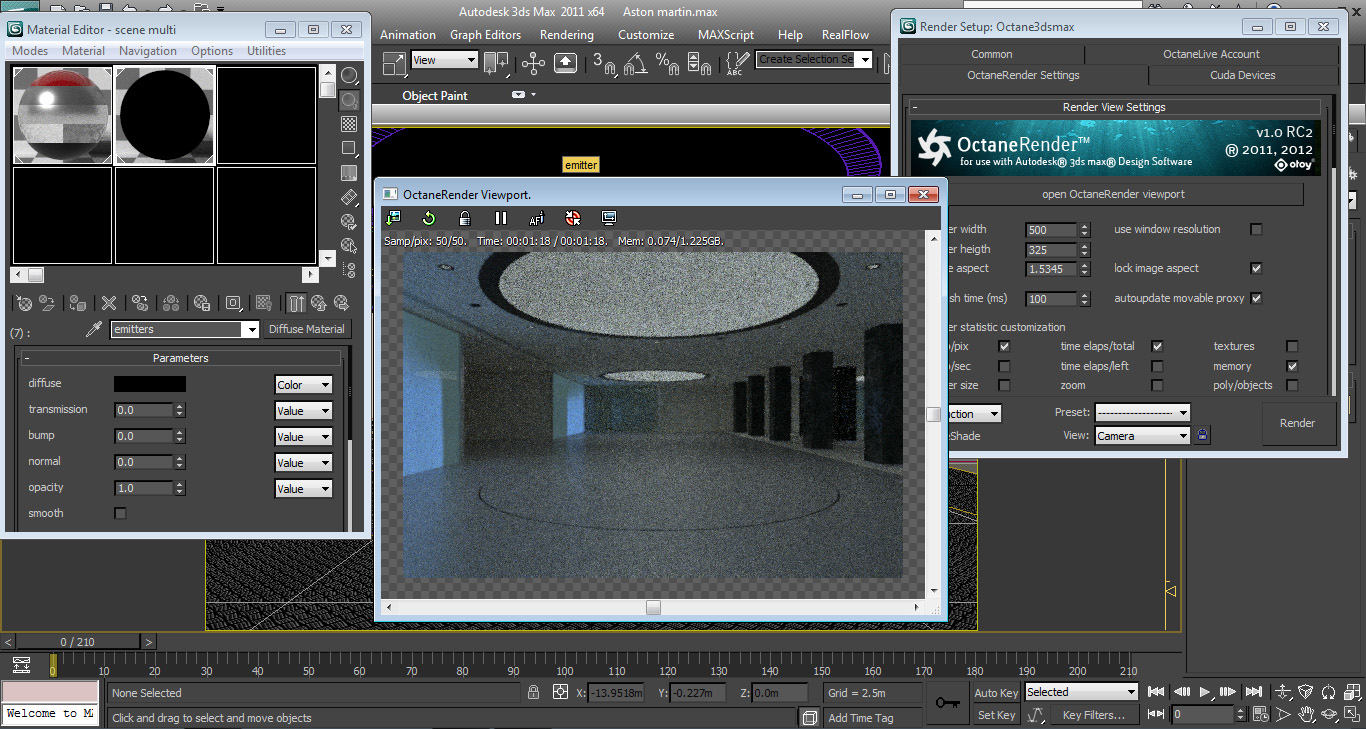Click Go Forward to Sibling icon
The width and height of the screenshot is (1366, 729).
(342, 303)
